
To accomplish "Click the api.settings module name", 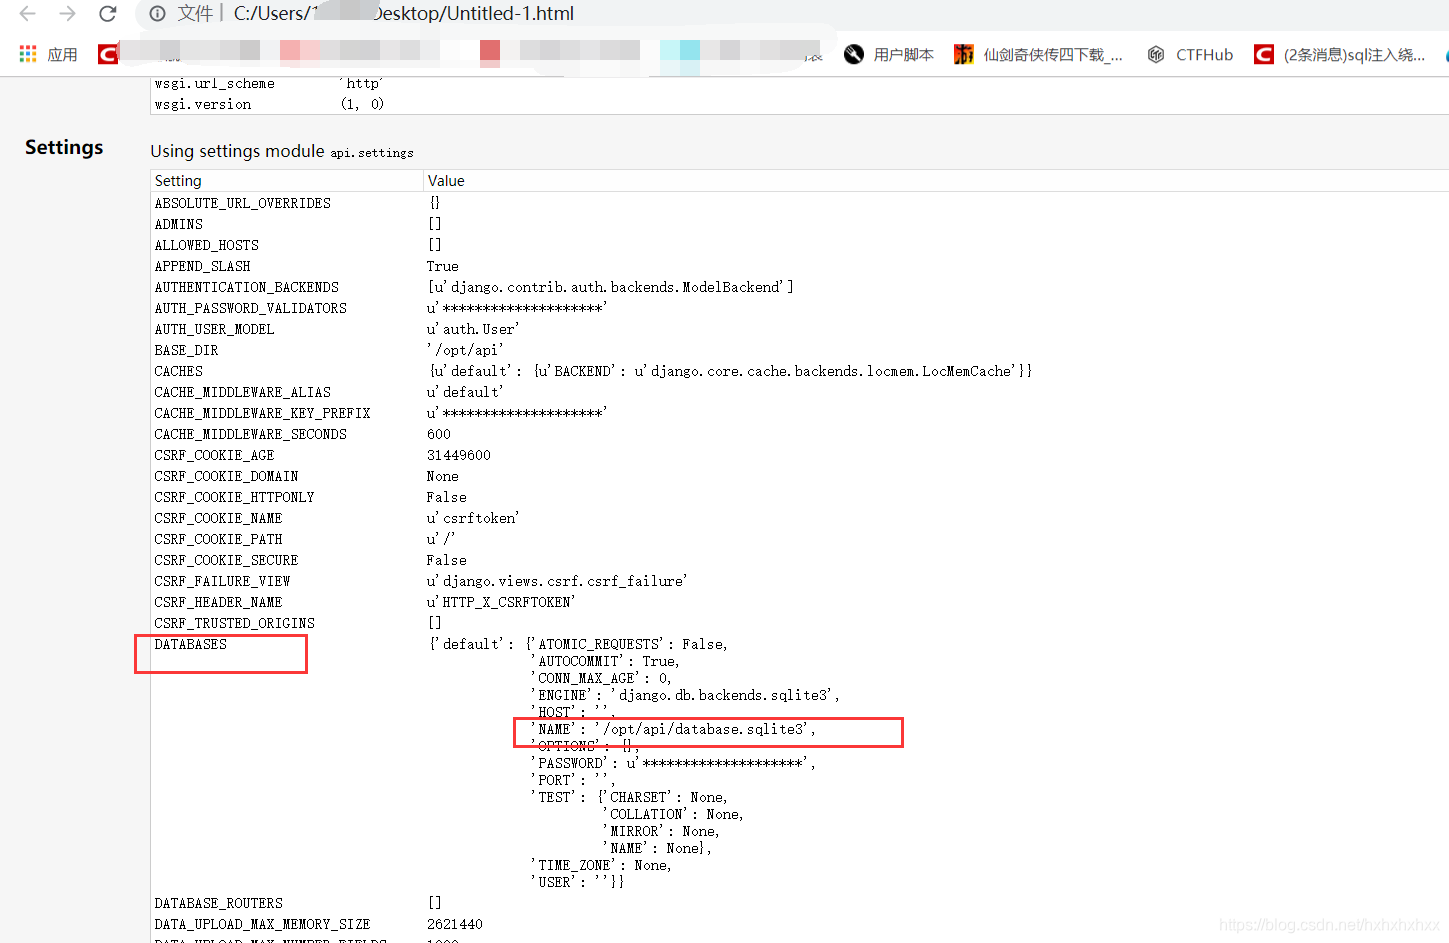I will coord(372,153).
